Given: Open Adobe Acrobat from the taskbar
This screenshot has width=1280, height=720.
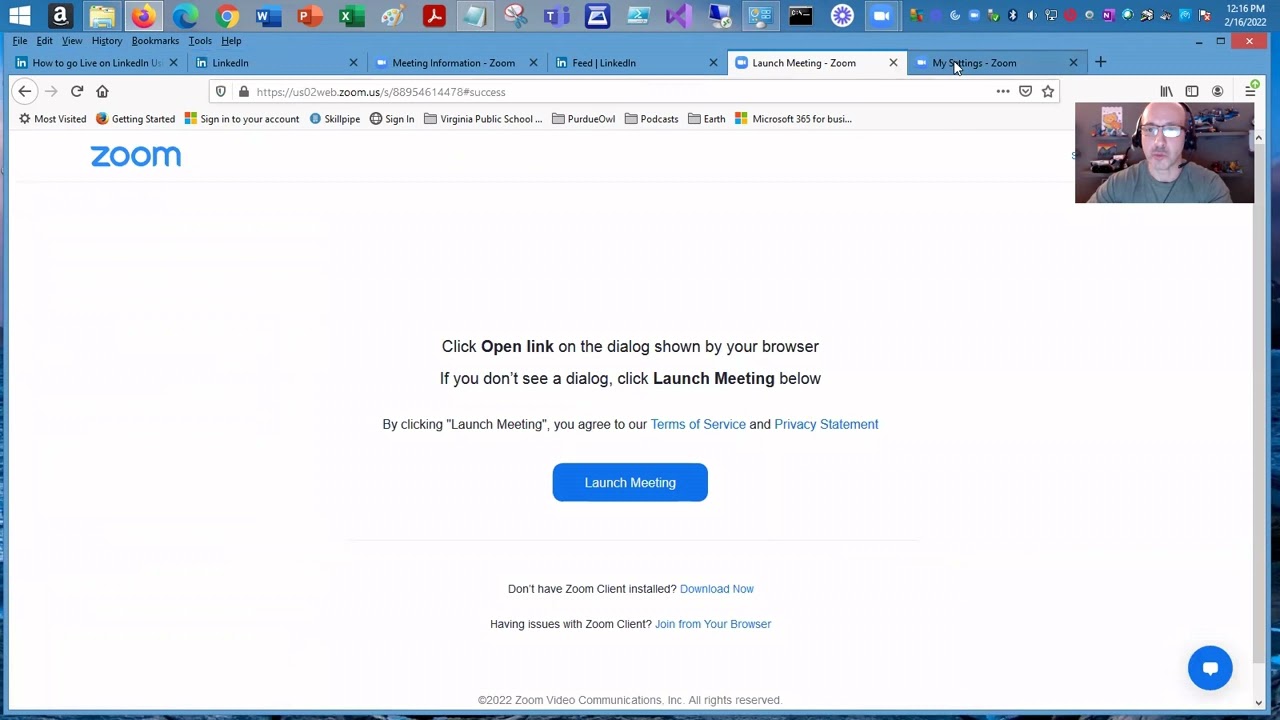Looking at the screenshot, I should coord(433,16).
